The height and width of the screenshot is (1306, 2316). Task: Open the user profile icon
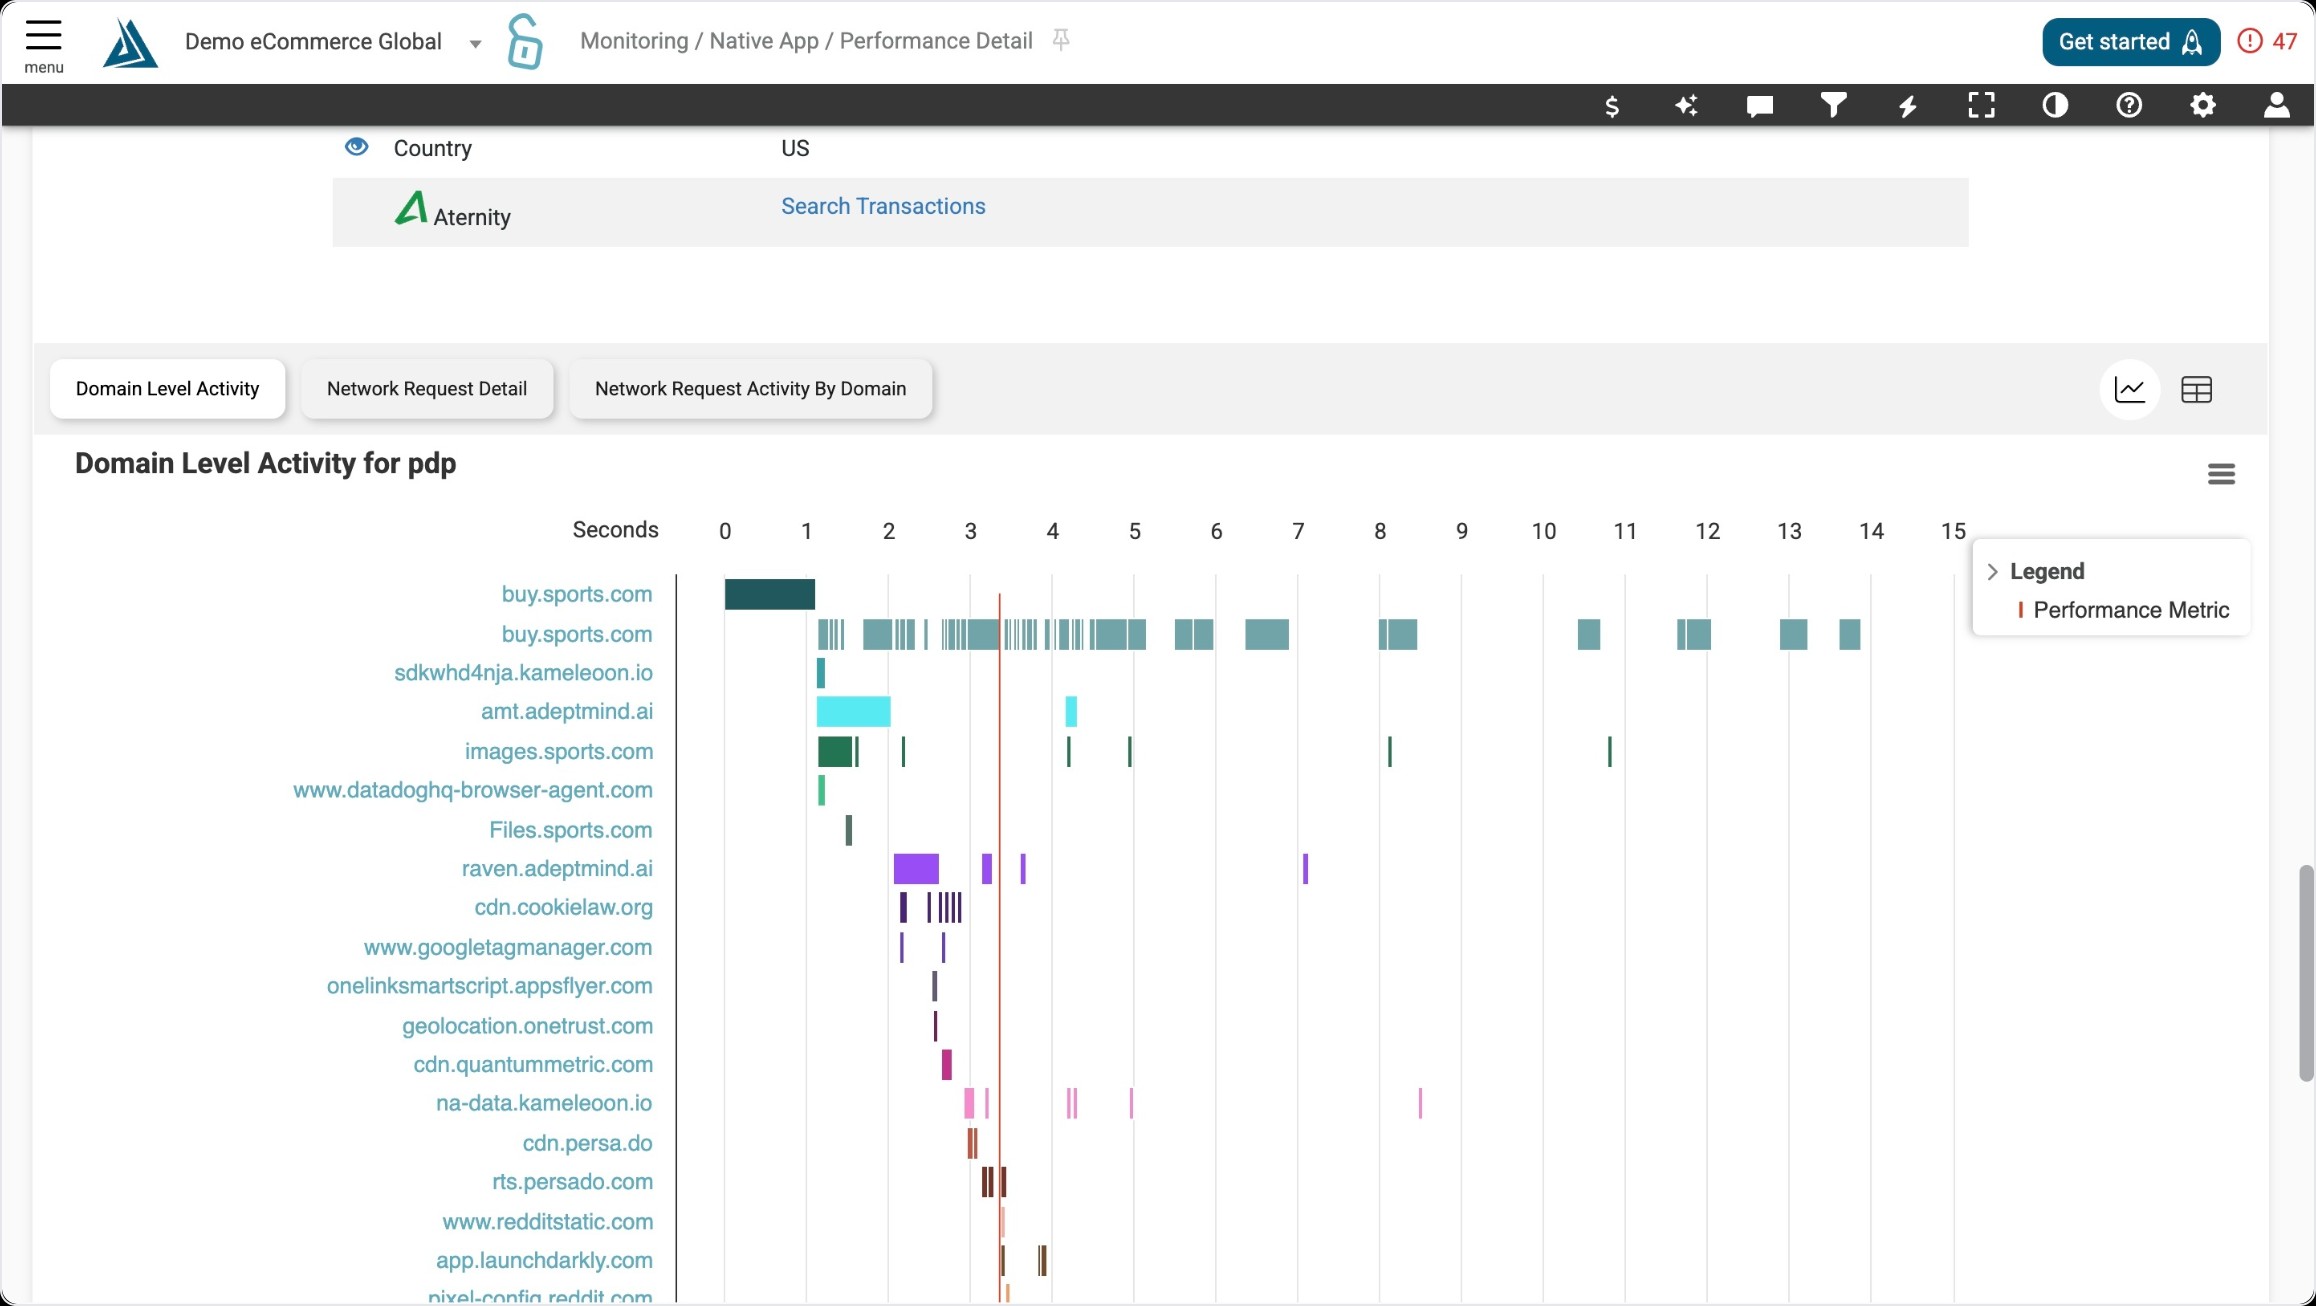click(x=2277, y=105)
